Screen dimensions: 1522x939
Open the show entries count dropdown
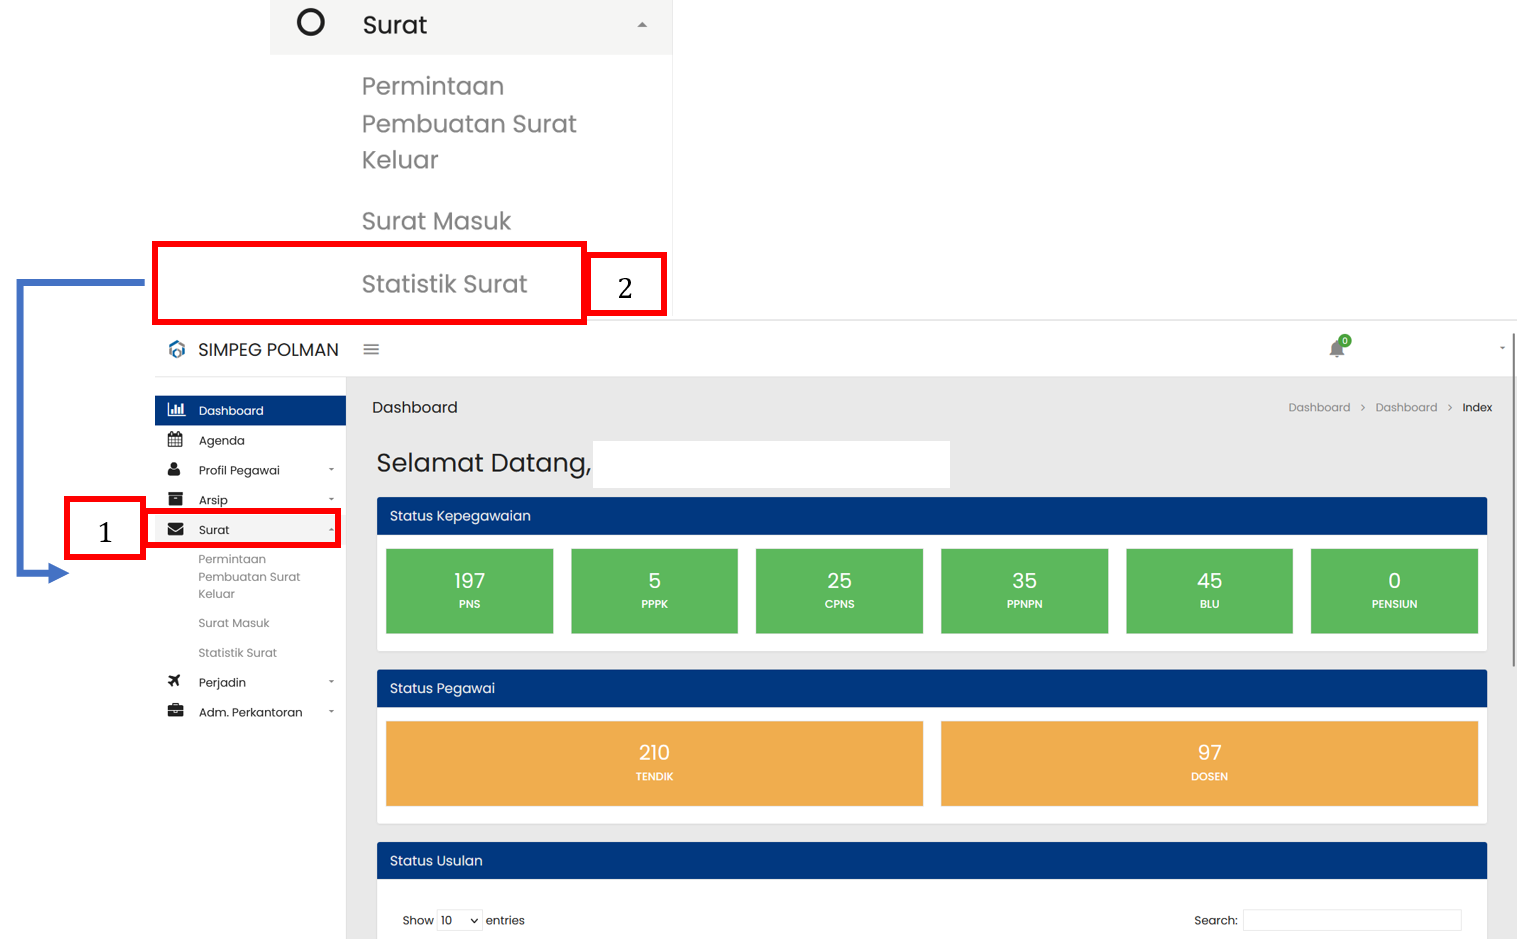click(x=460, y=920)
